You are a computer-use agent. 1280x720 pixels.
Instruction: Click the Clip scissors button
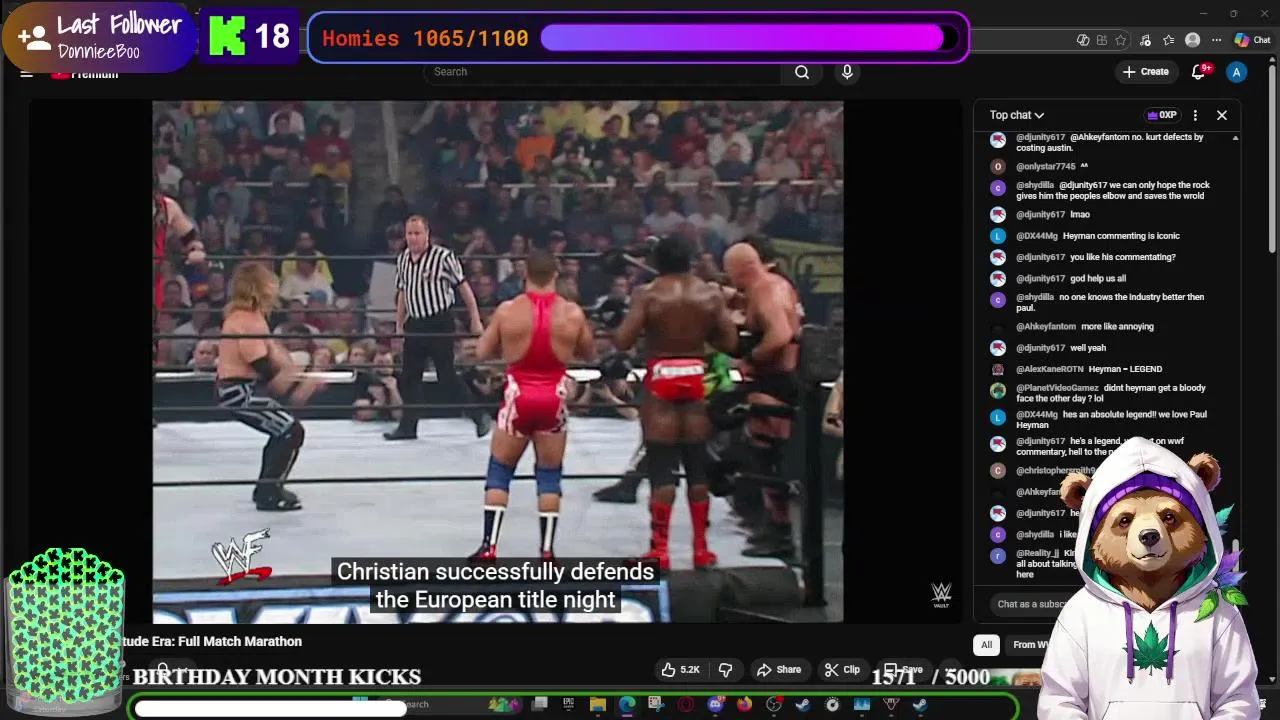pos(842,670)
